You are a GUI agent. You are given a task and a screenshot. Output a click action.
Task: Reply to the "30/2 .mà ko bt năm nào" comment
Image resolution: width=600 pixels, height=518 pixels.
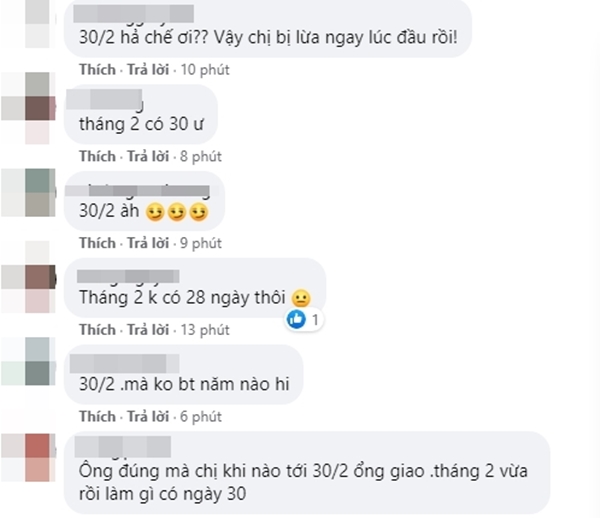148,416
